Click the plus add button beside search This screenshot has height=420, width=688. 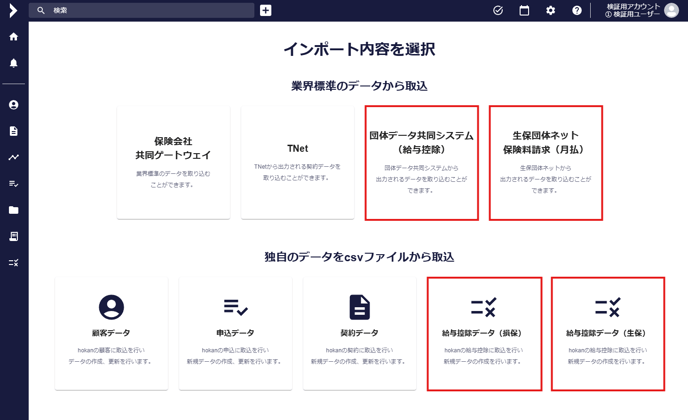(266, 11)
